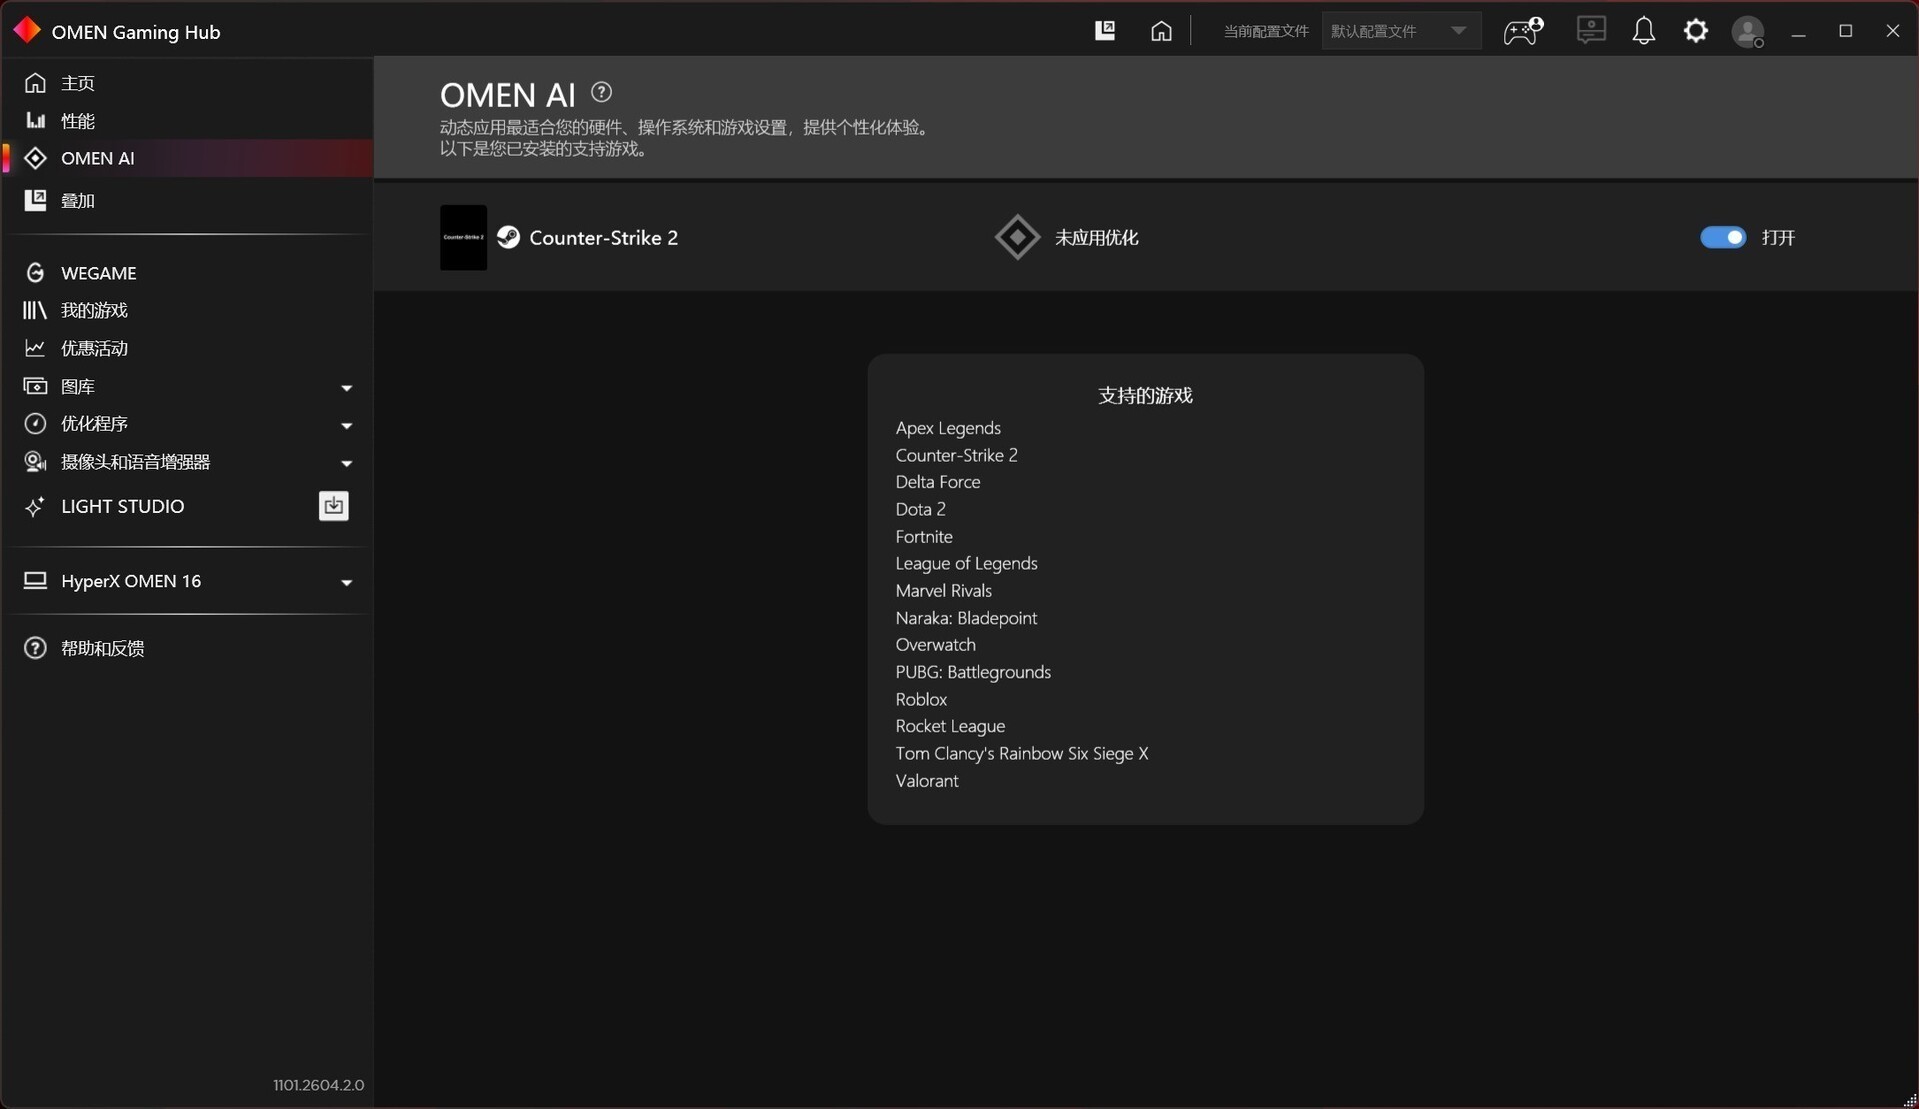Open notifications bell icon
The image size is (1919, 1109).
1643,31
